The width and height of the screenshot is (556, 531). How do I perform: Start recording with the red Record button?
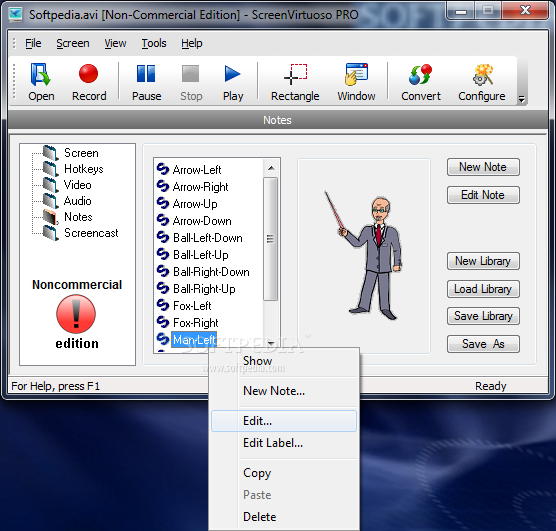click(x=89, y=82)
